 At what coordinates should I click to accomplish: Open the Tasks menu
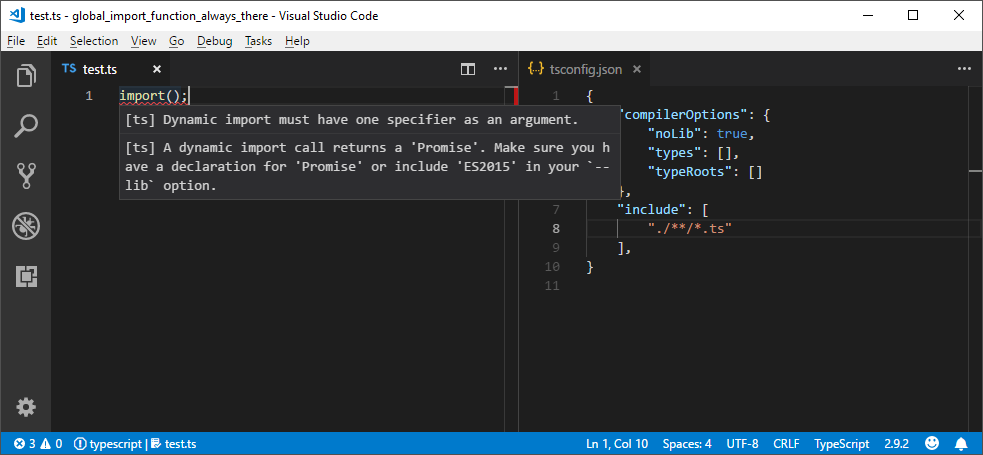258,41
